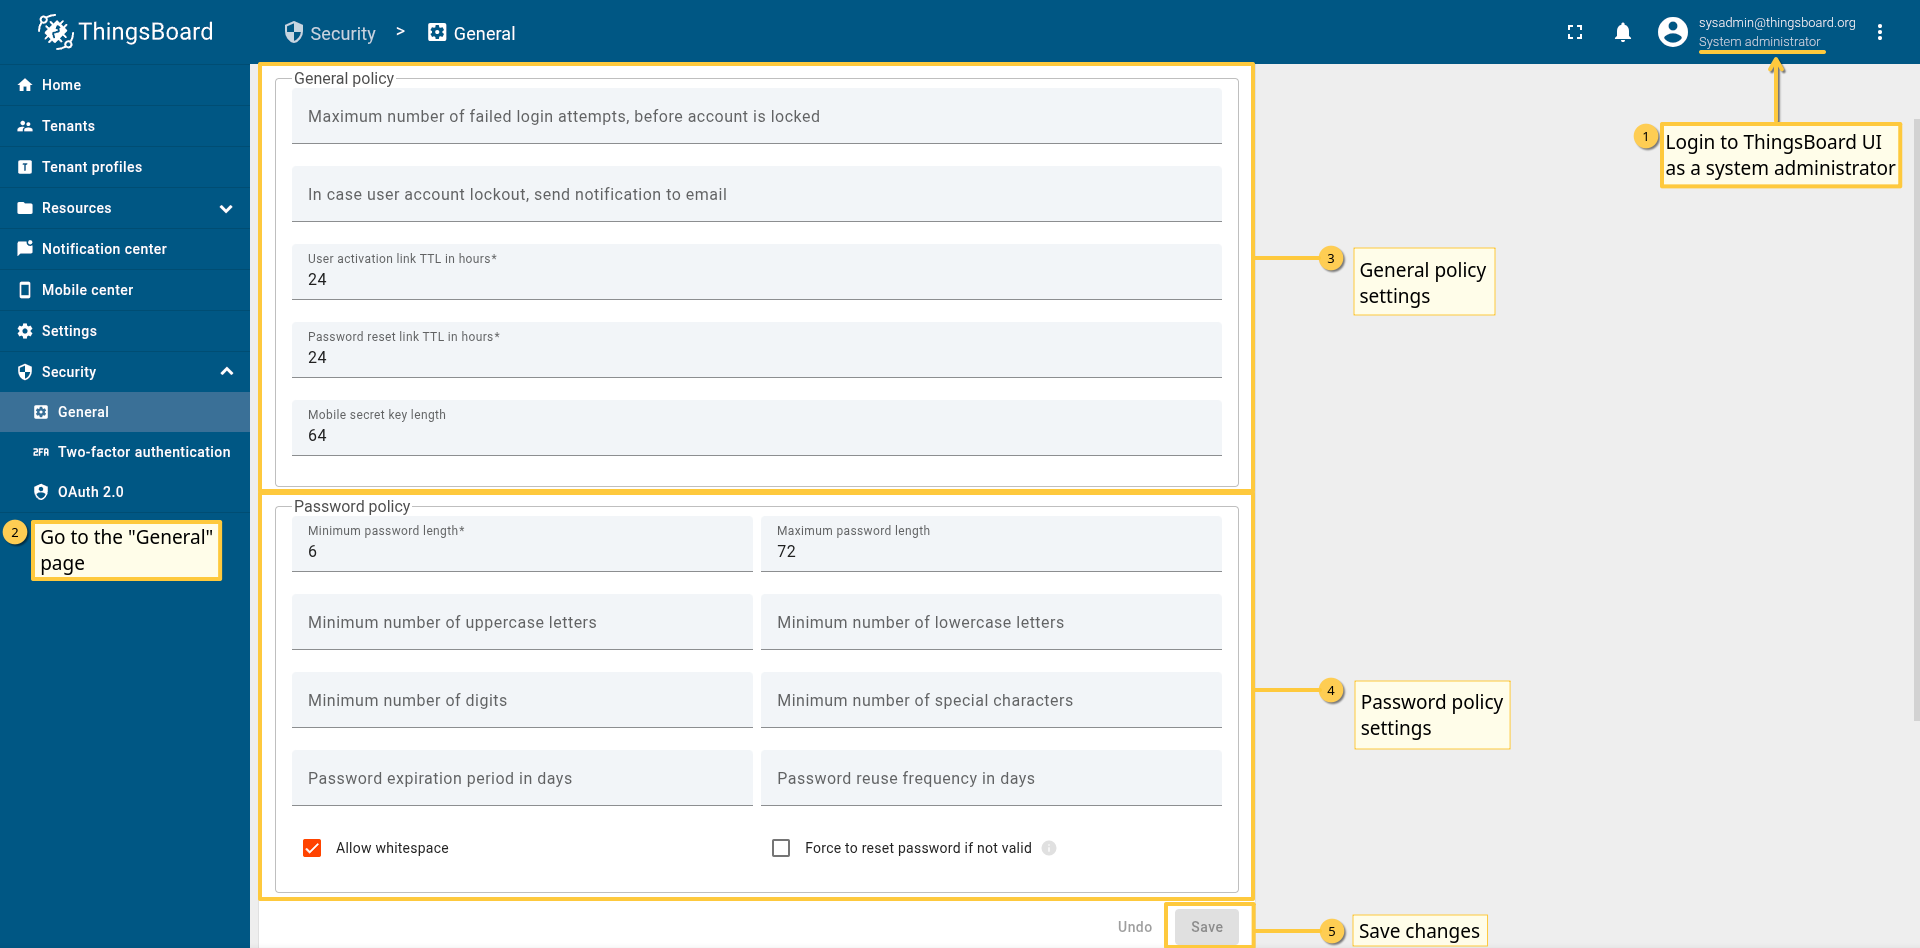This screenshot has height=948, width=1920.
Task: Click the user account avatar icon
Action: (1672, 33)
